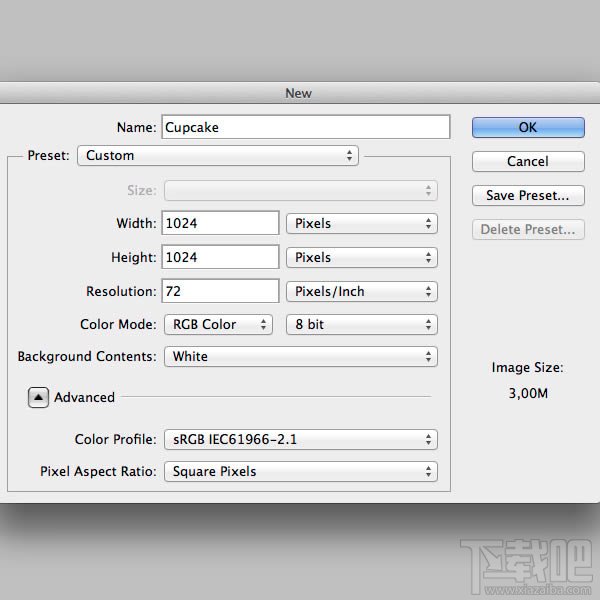Viewport: 600px width, 600px height.
Task: Open the Pixels/Inch resolution units dropdown
Action: 362,292
